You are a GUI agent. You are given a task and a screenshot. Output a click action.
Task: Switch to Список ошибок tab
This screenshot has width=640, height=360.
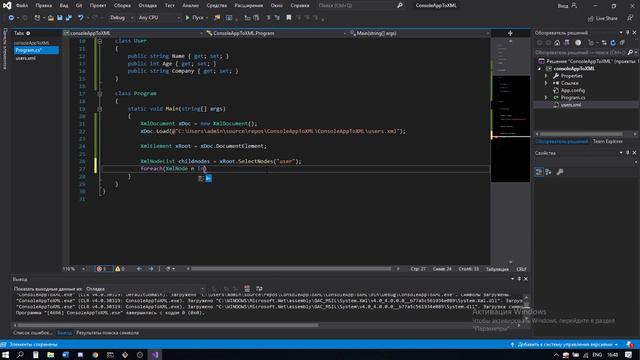(x=32, y=333)
